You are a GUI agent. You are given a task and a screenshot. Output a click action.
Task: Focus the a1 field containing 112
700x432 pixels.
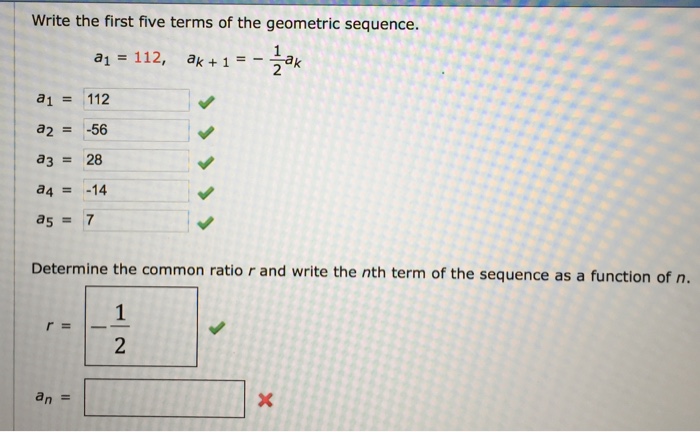(136, 100)
